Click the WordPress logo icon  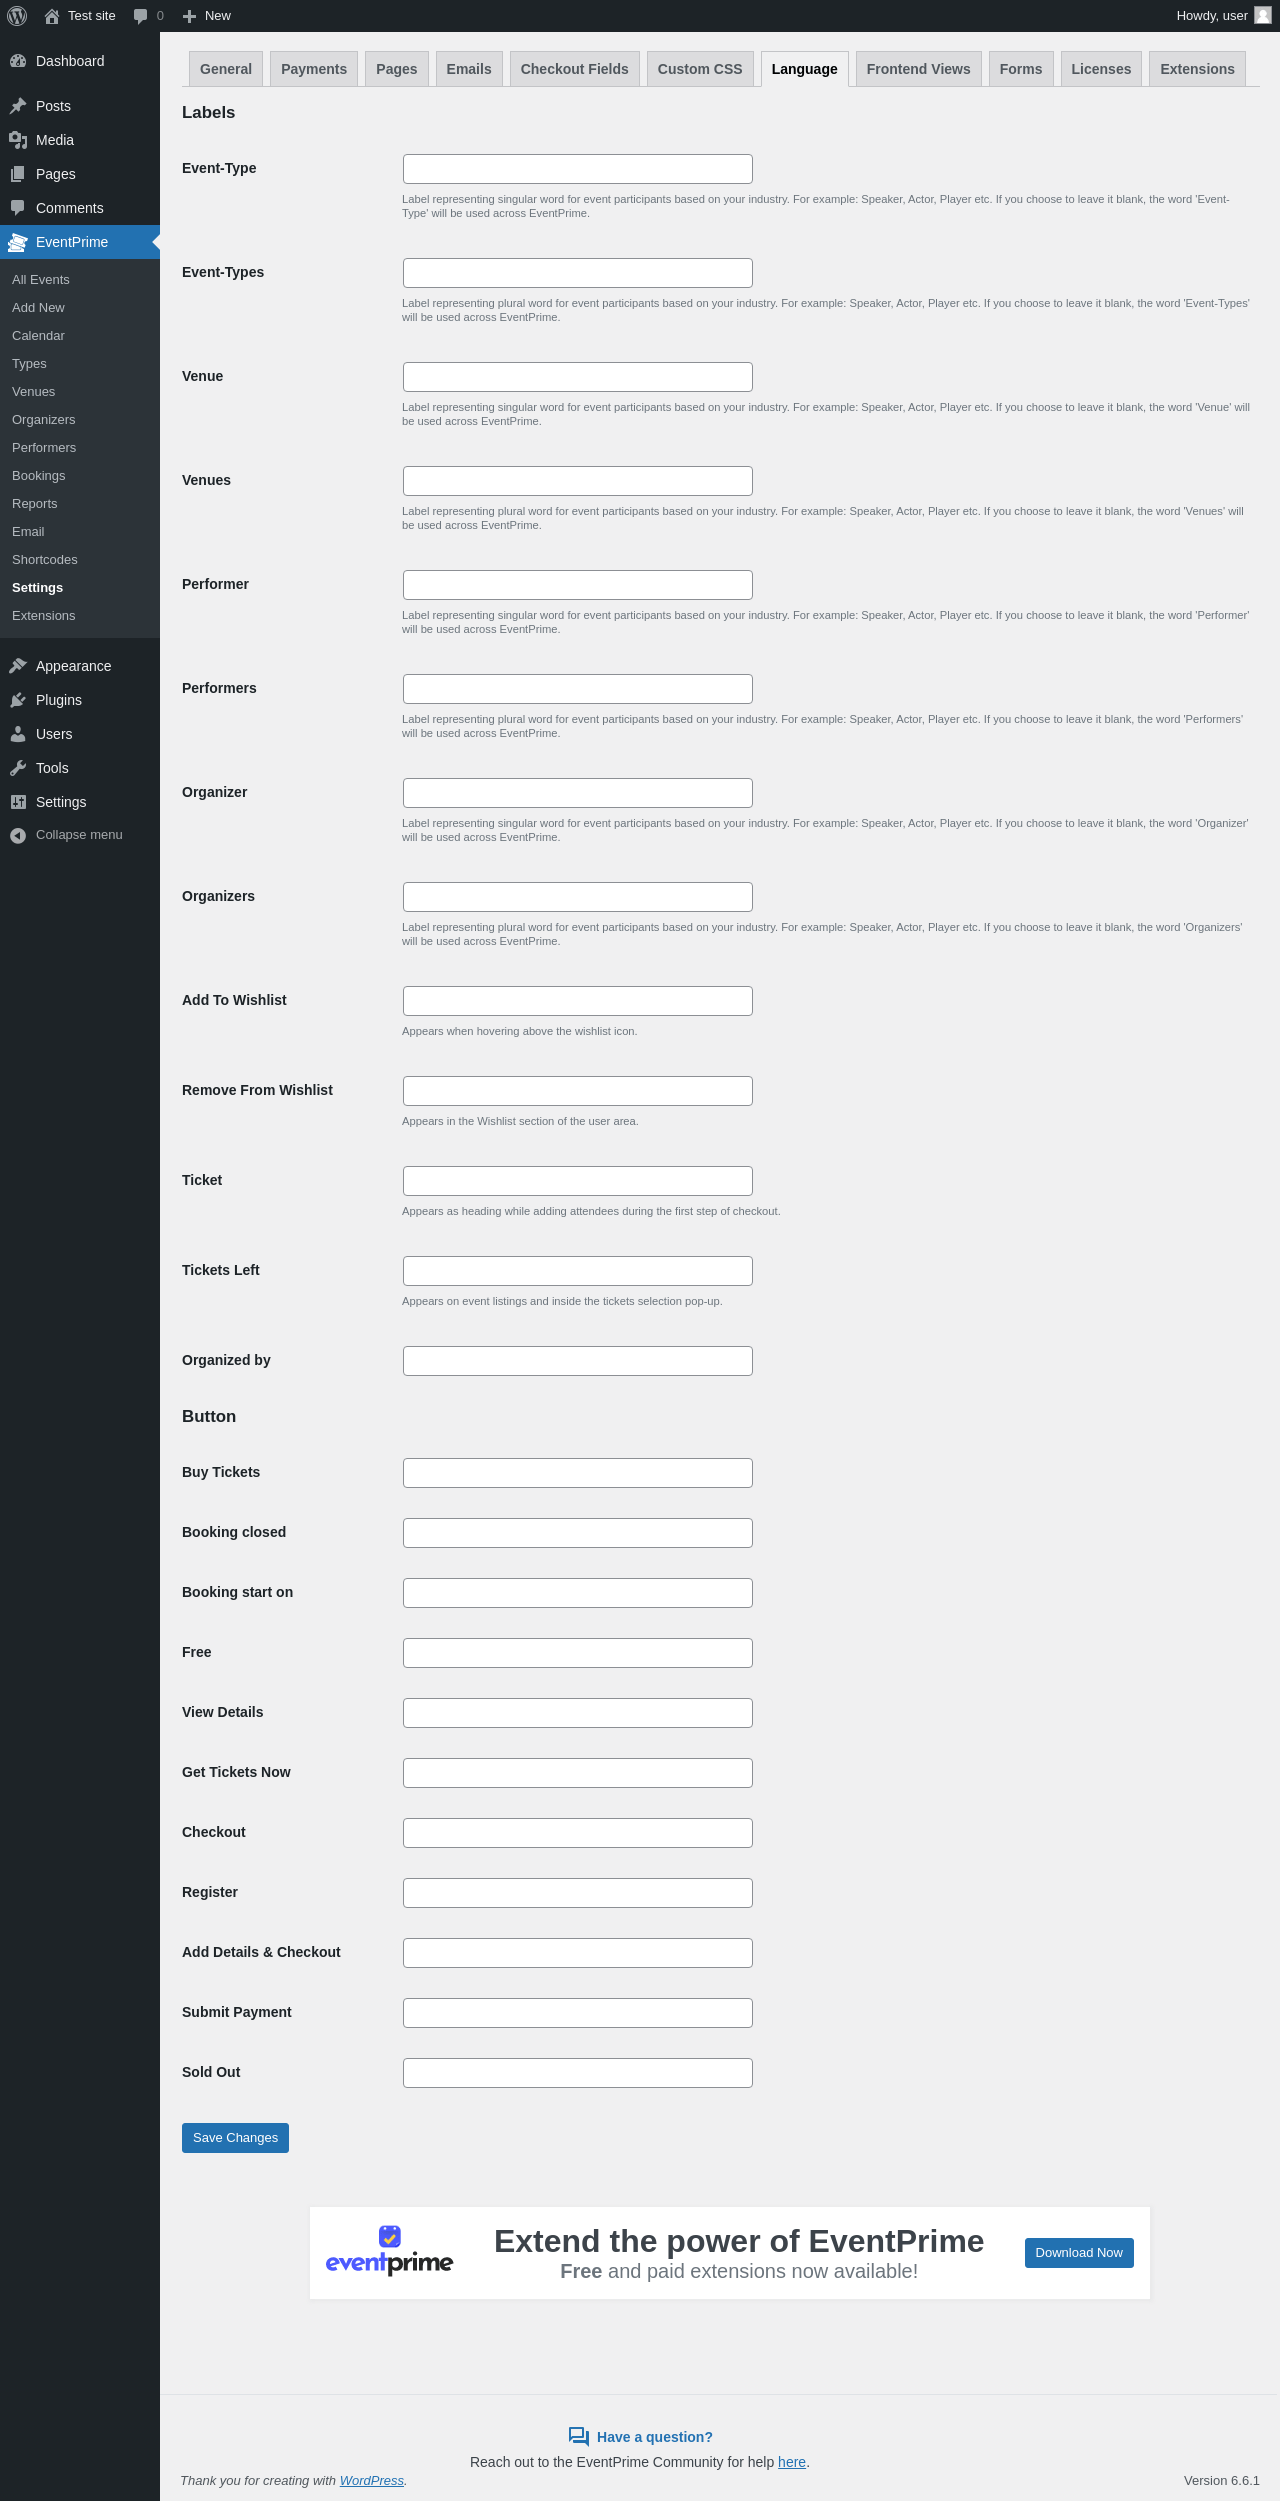pyautogui.click(x=17, y=16)
